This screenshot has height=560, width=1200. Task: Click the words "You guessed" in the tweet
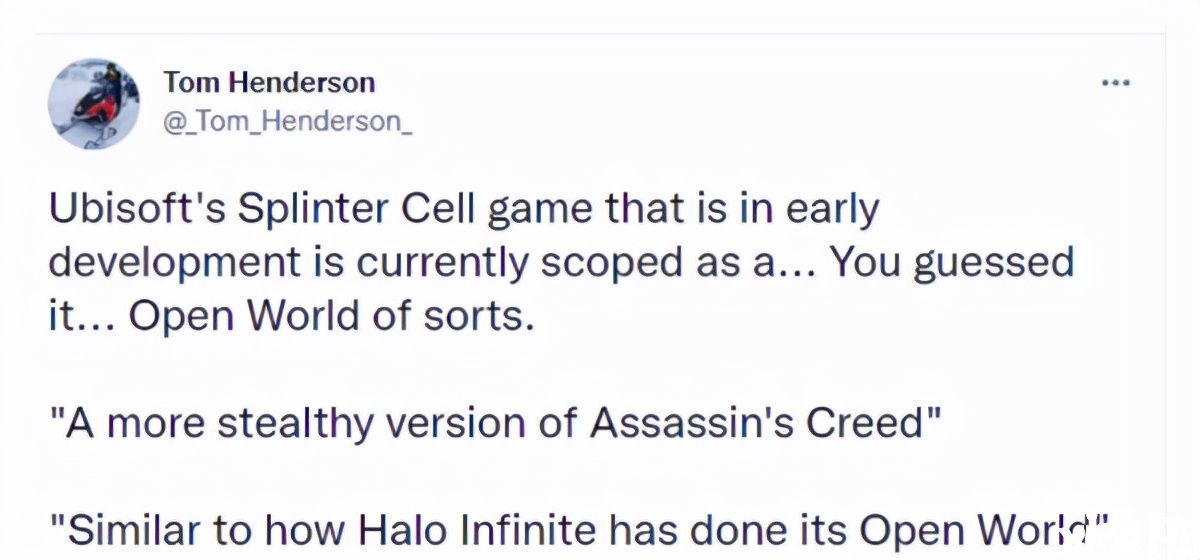tap(953, 262)
